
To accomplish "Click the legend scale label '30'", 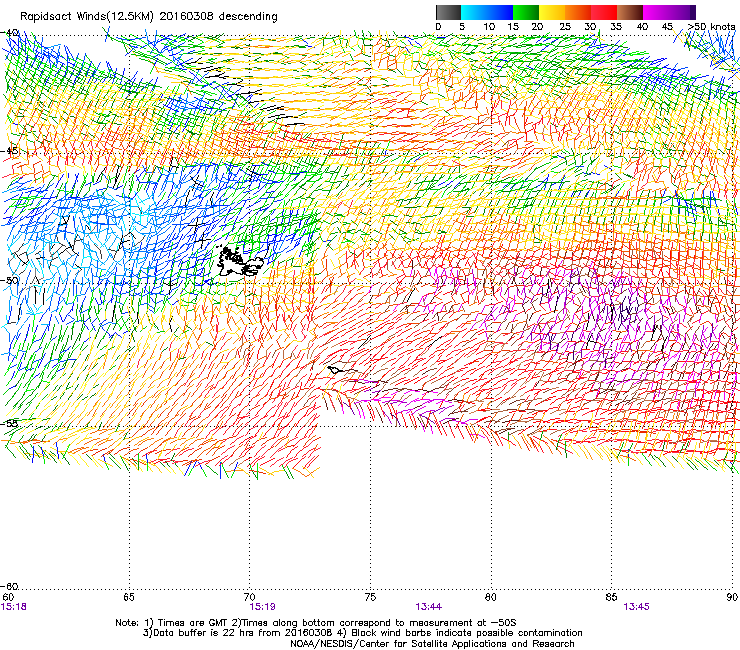I will [590, 27].
